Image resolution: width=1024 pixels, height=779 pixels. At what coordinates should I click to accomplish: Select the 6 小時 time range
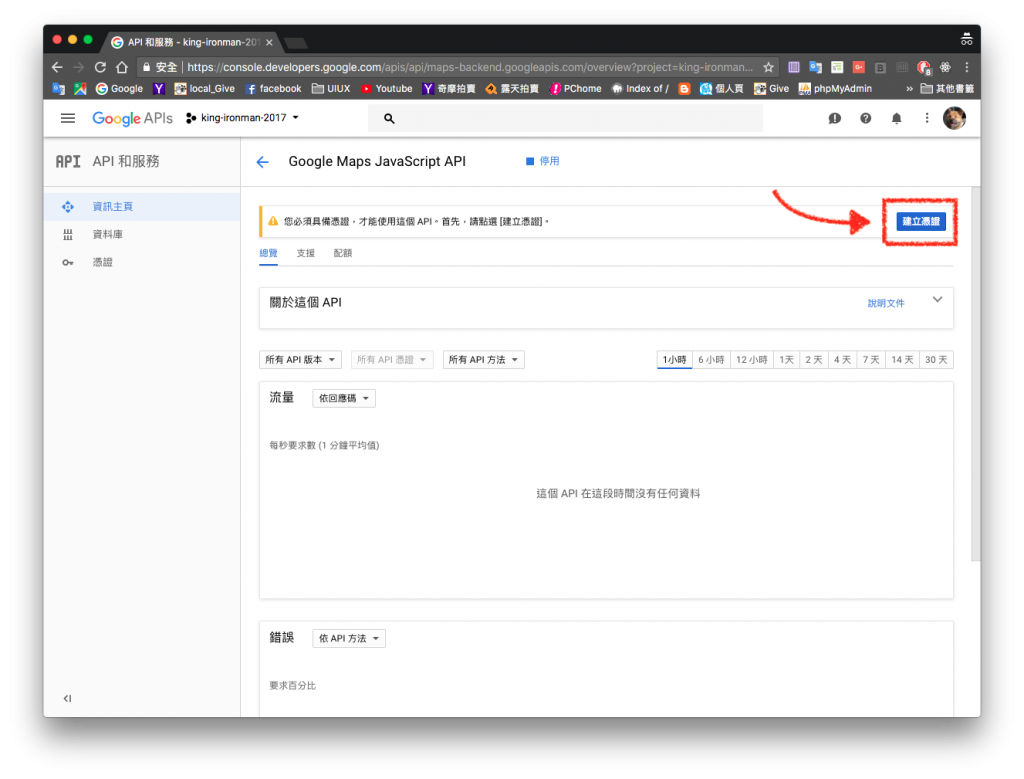point(711,360)
